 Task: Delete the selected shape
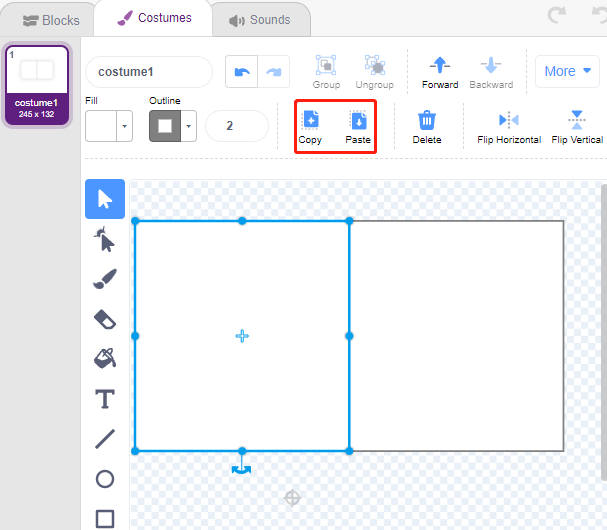point(427,127)
